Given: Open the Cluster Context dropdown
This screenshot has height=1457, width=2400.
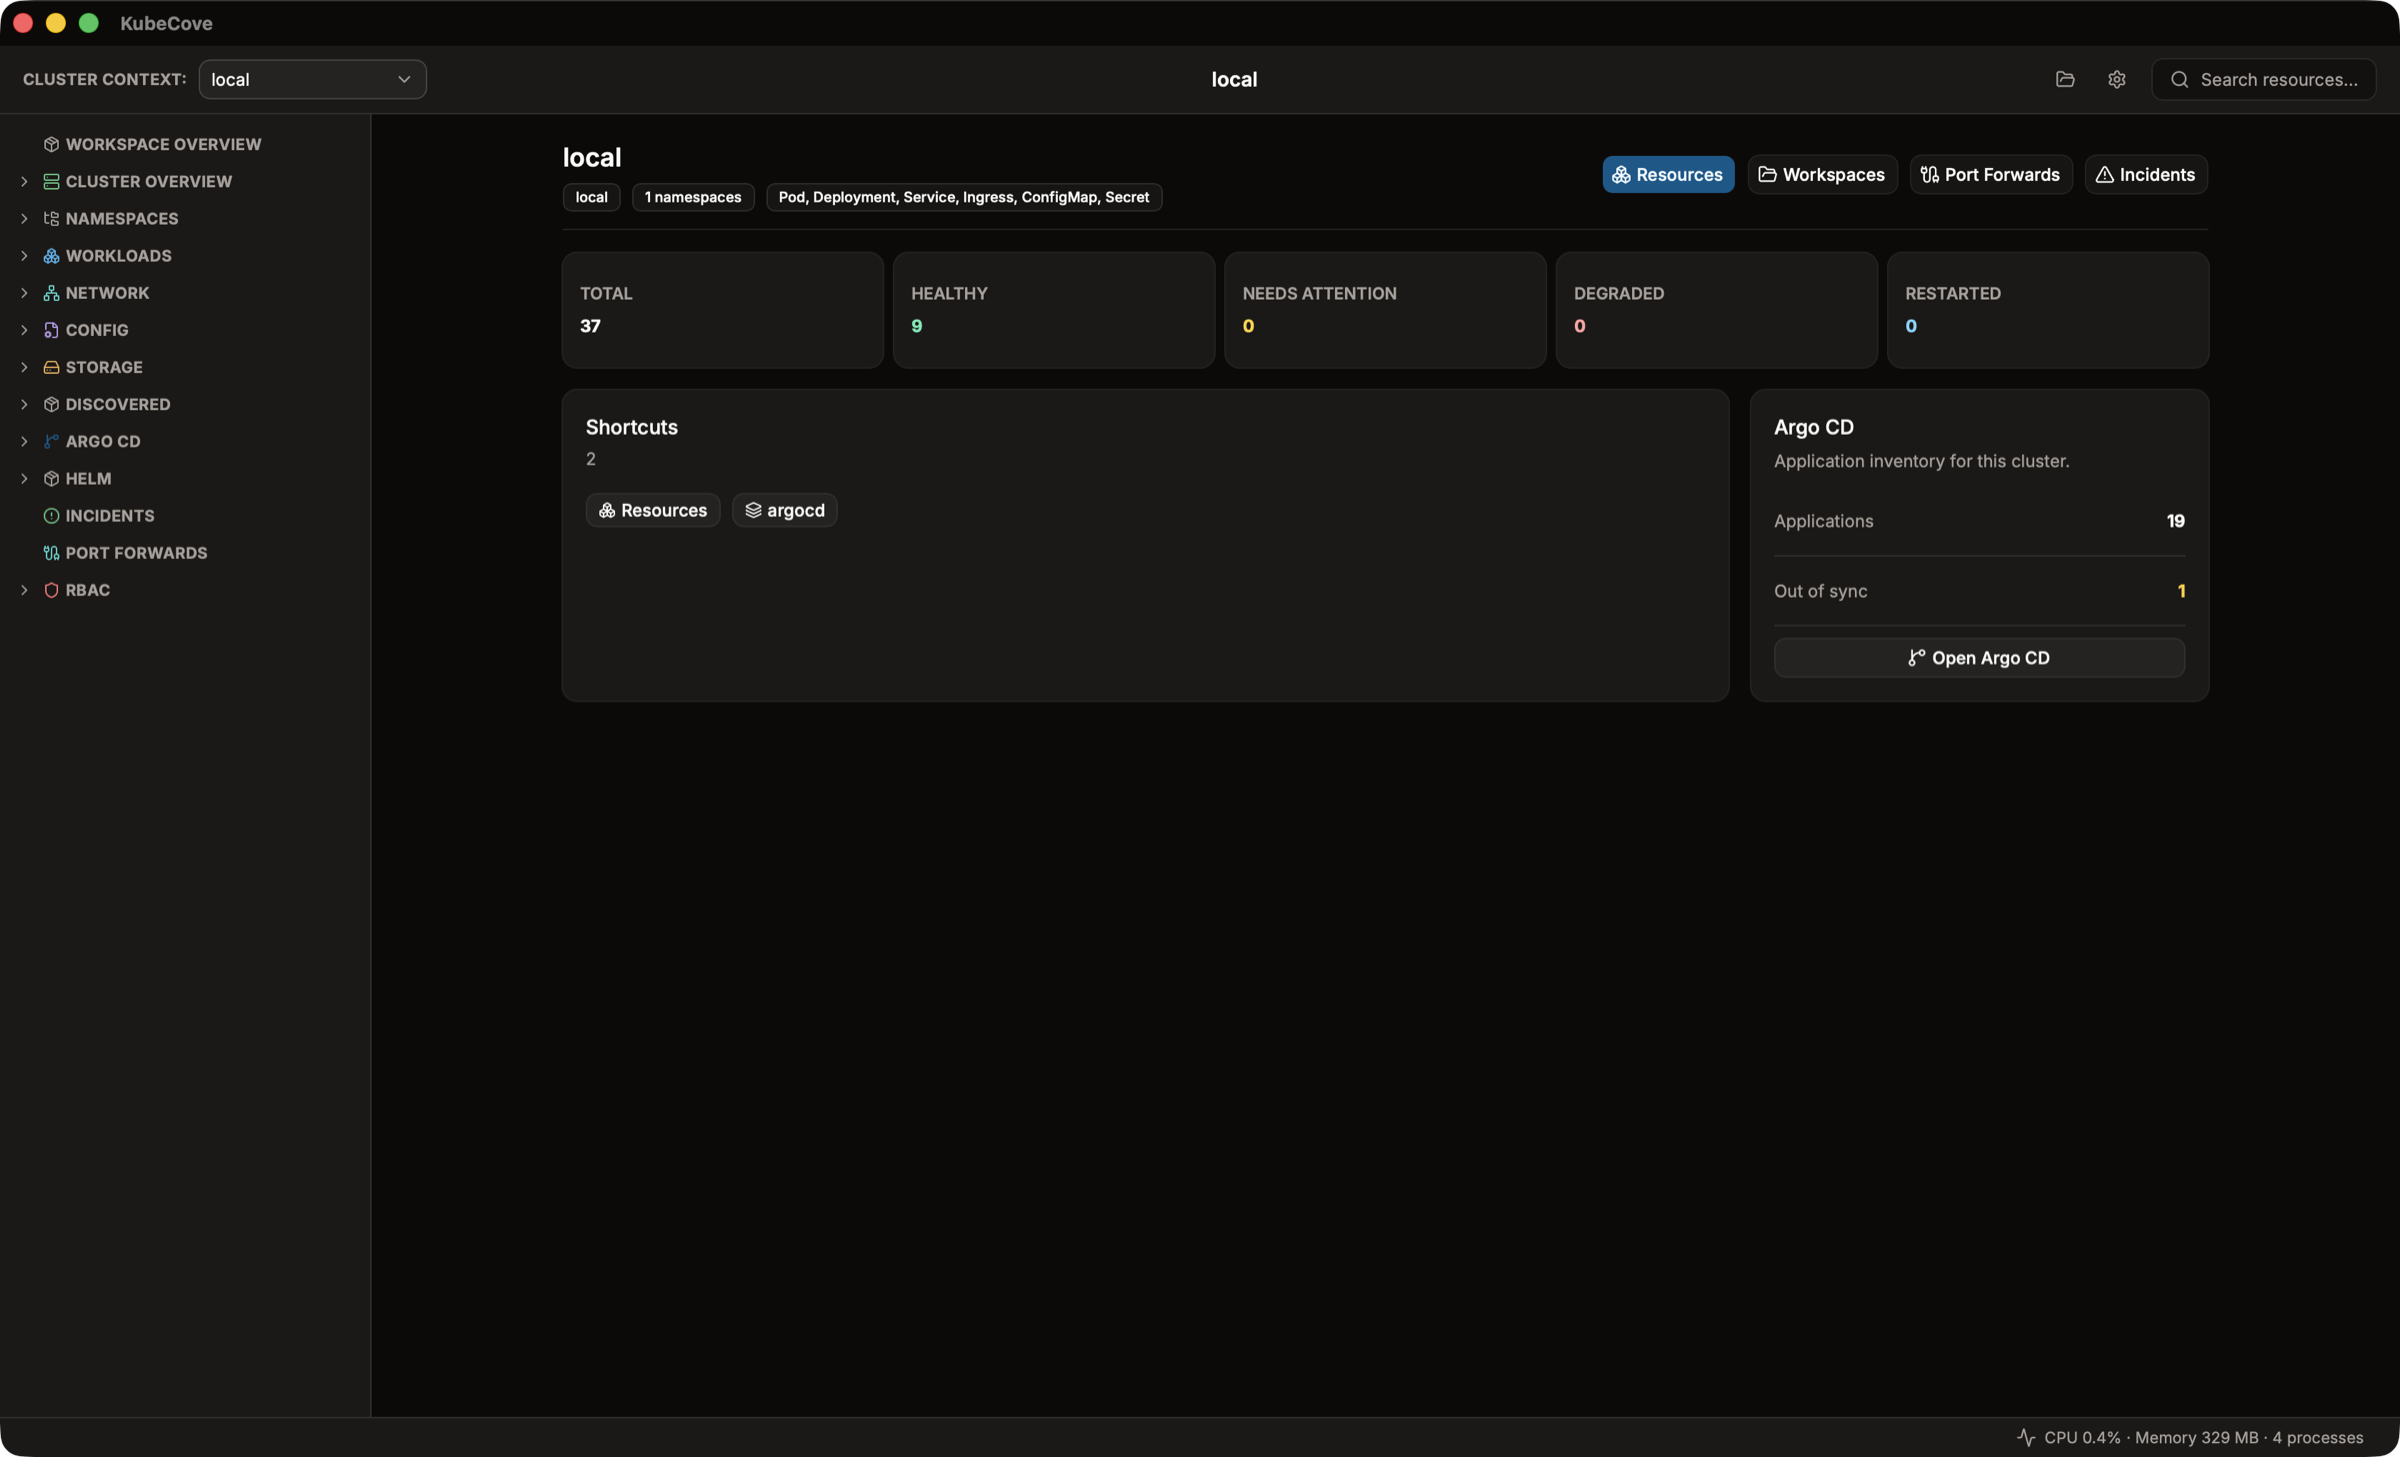Looking at the screenshot, I should click(313, 79).
